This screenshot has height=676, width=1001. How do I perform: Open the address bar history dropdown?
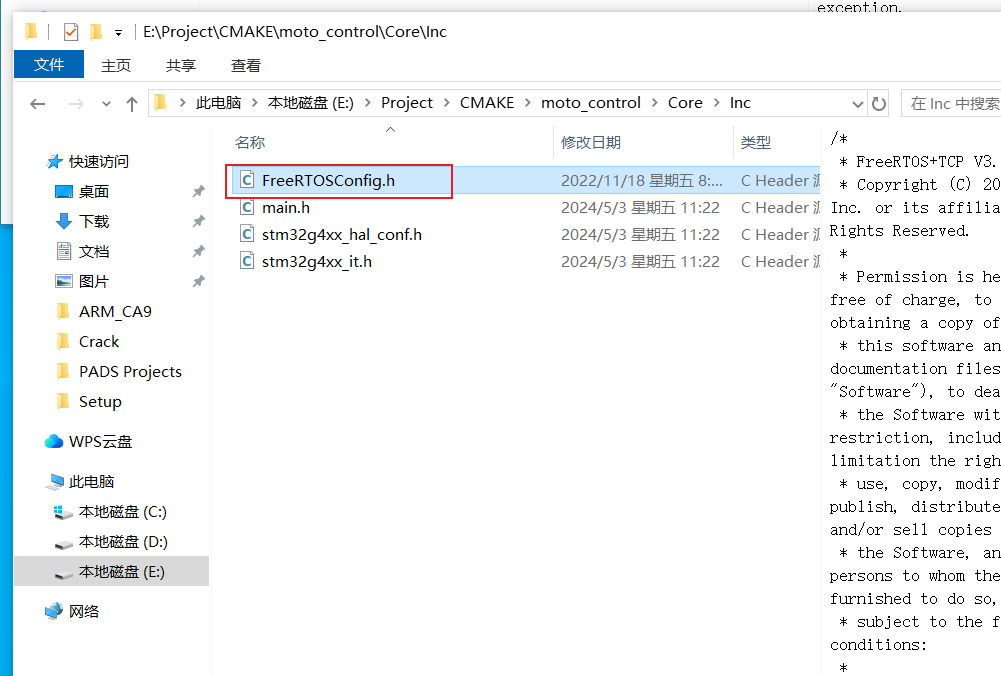click(857, 102)
